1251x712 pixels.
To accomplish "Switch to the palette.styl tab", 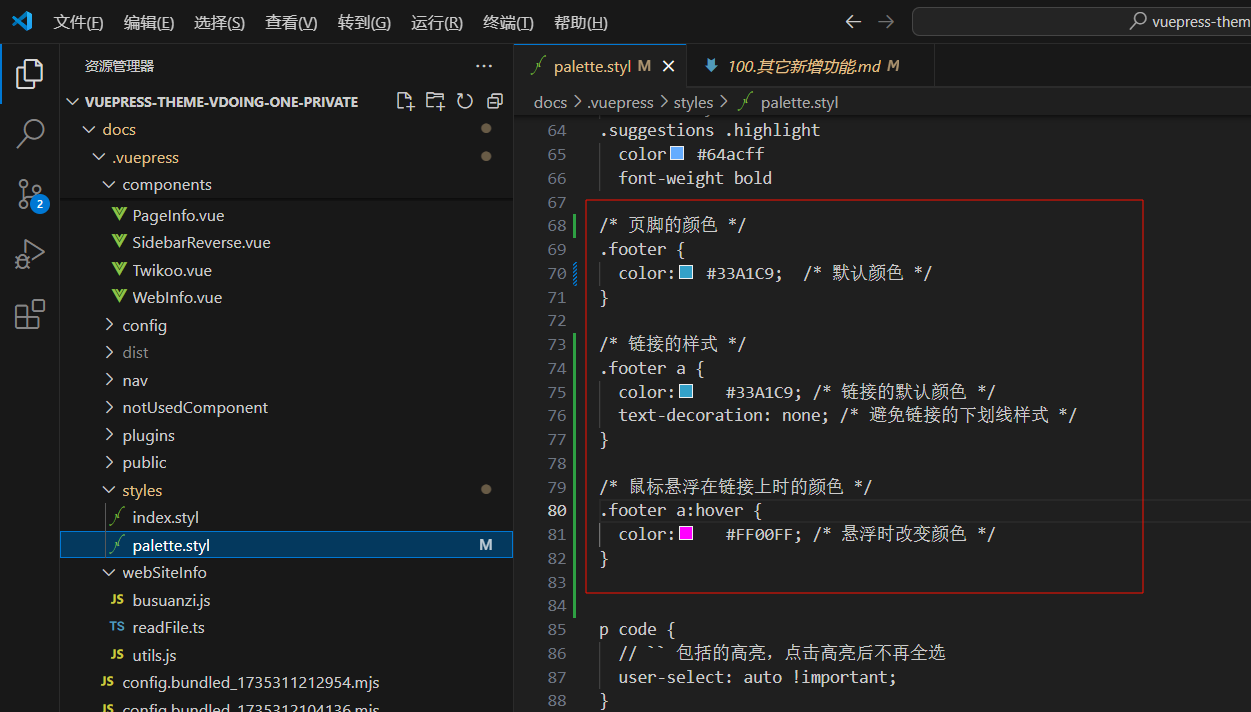I will (601, 66).
